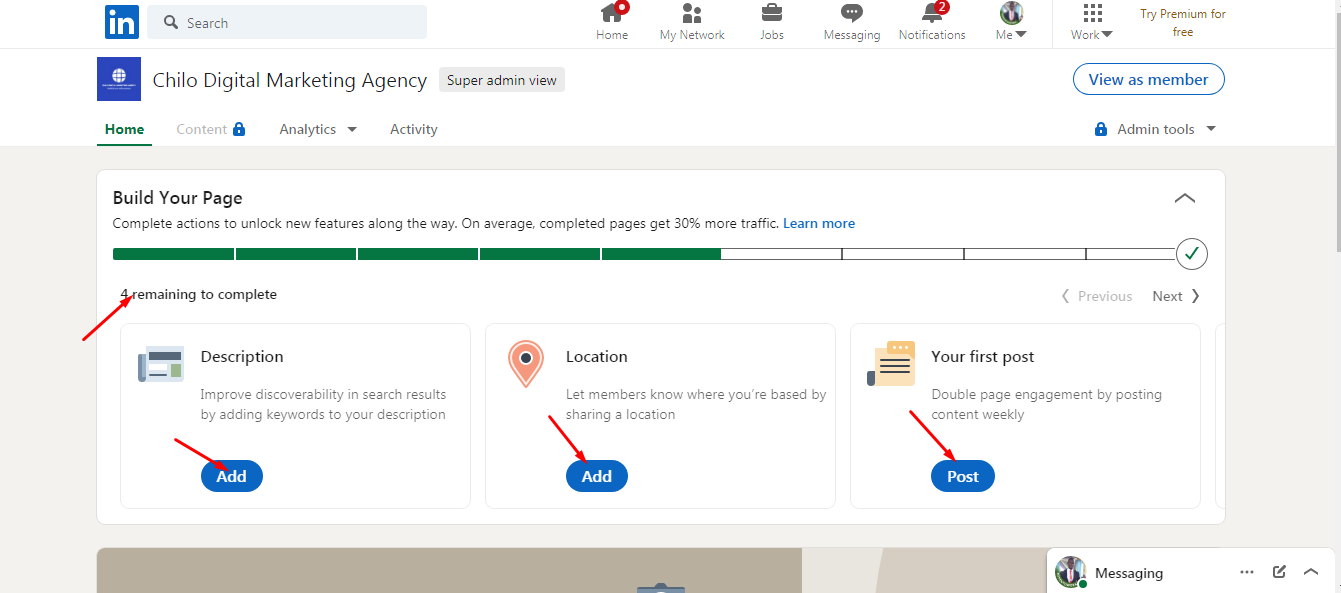1341x593 pixels.
Task: Open Notifications bell icon
Action: tap(932, 22)
